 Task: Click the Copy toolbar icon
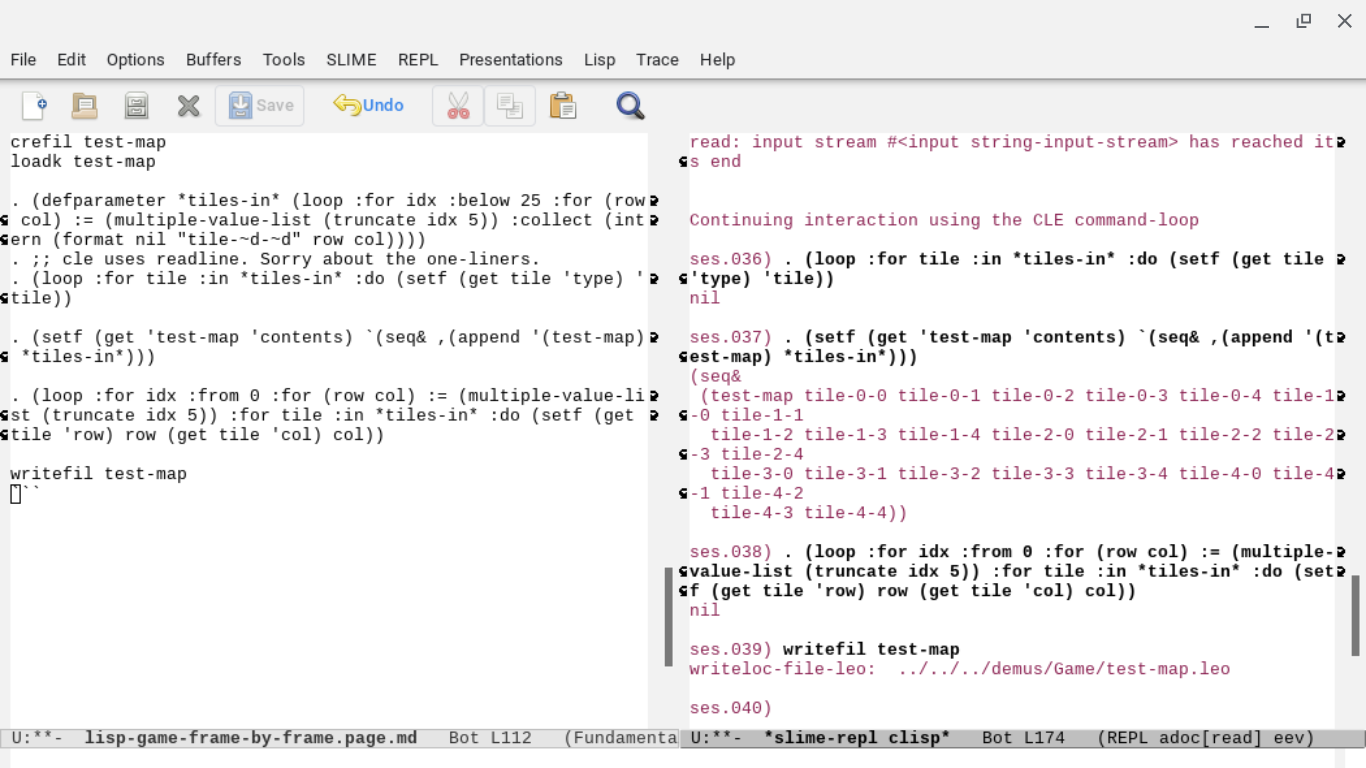(510, 105)
